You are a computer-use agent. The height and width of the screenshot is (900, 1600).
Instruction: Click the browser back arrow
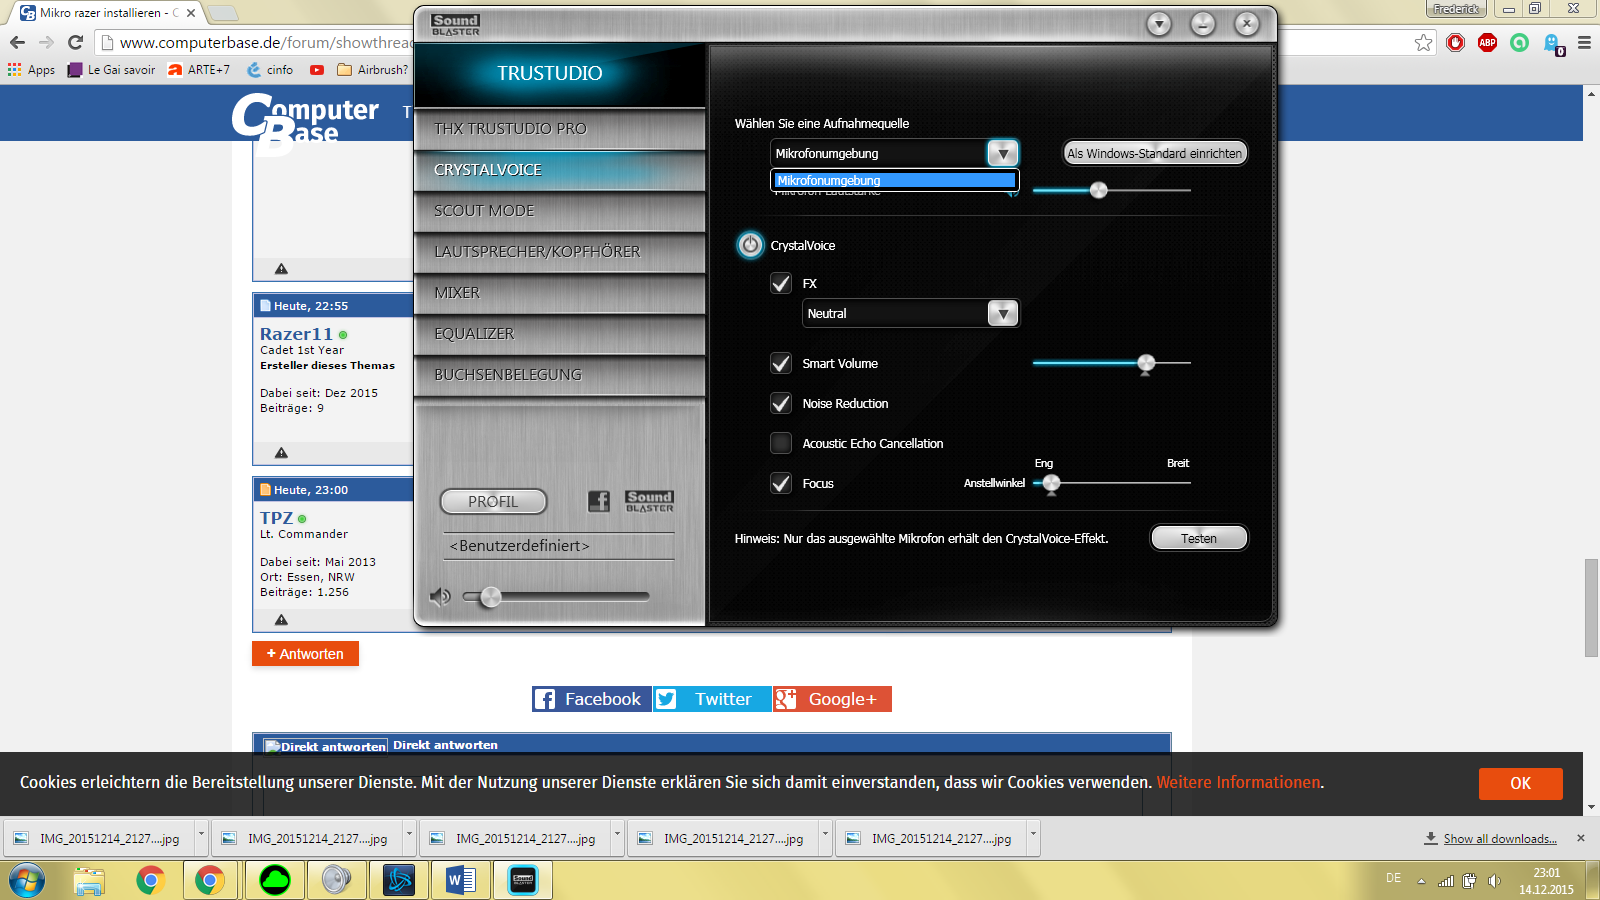coord(17,42)
